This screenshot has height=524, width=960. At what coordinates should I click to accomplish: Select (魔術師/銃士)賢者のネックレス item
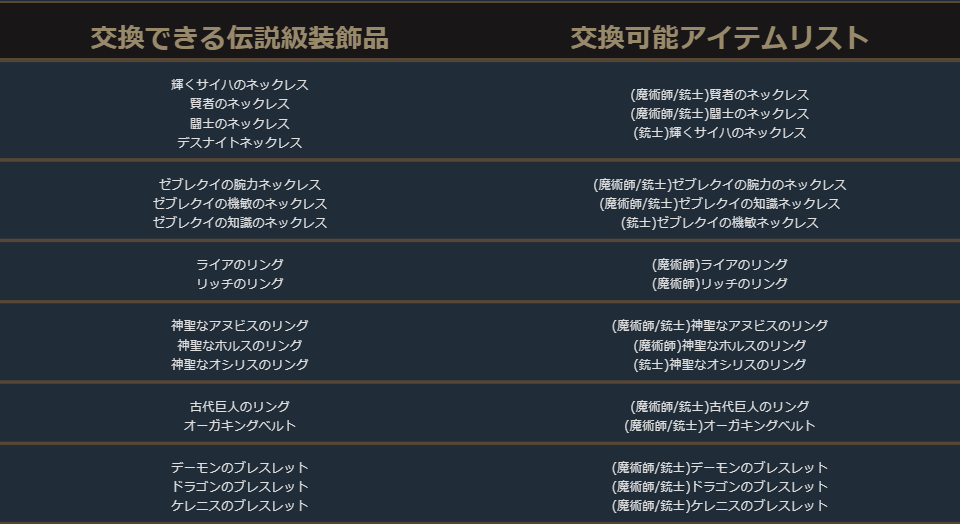(719, 95)
